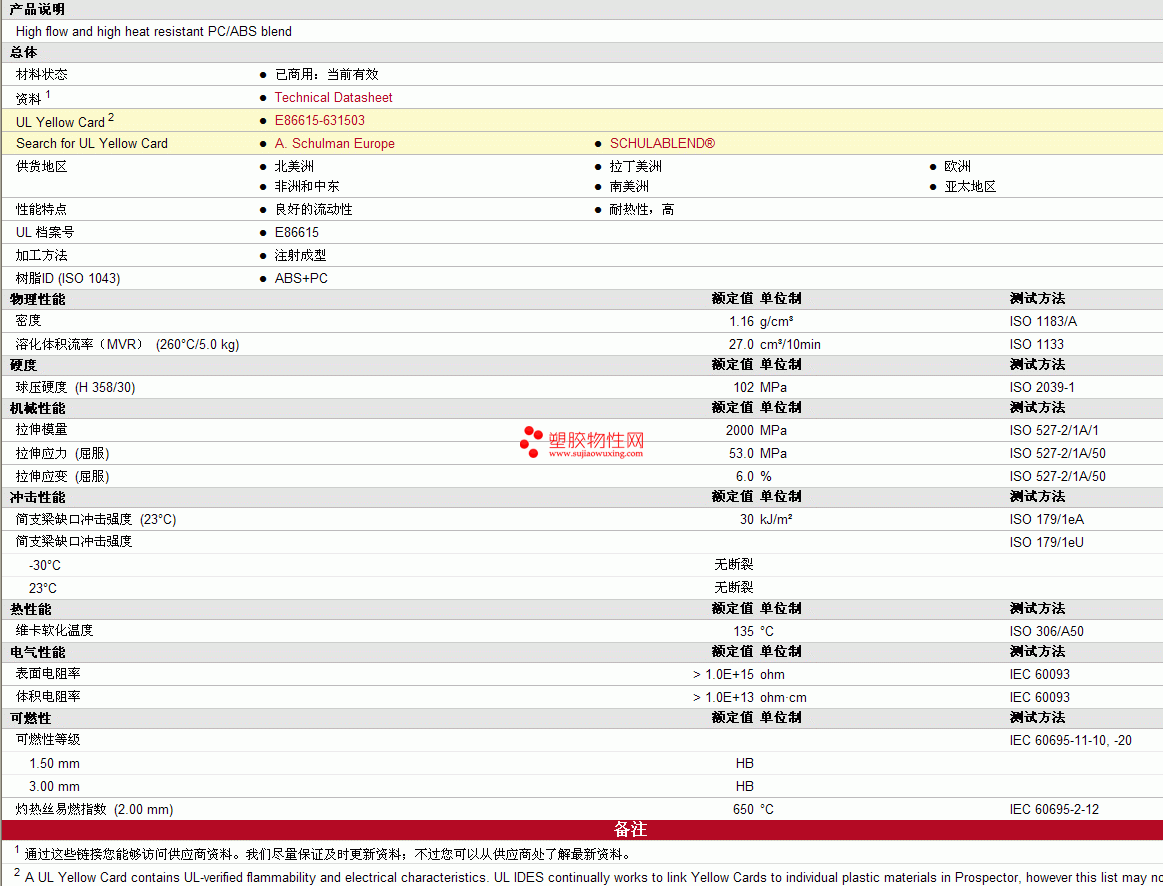Click the 'ISO 527-2/1A/1' test method

[x=1054, y=430]
